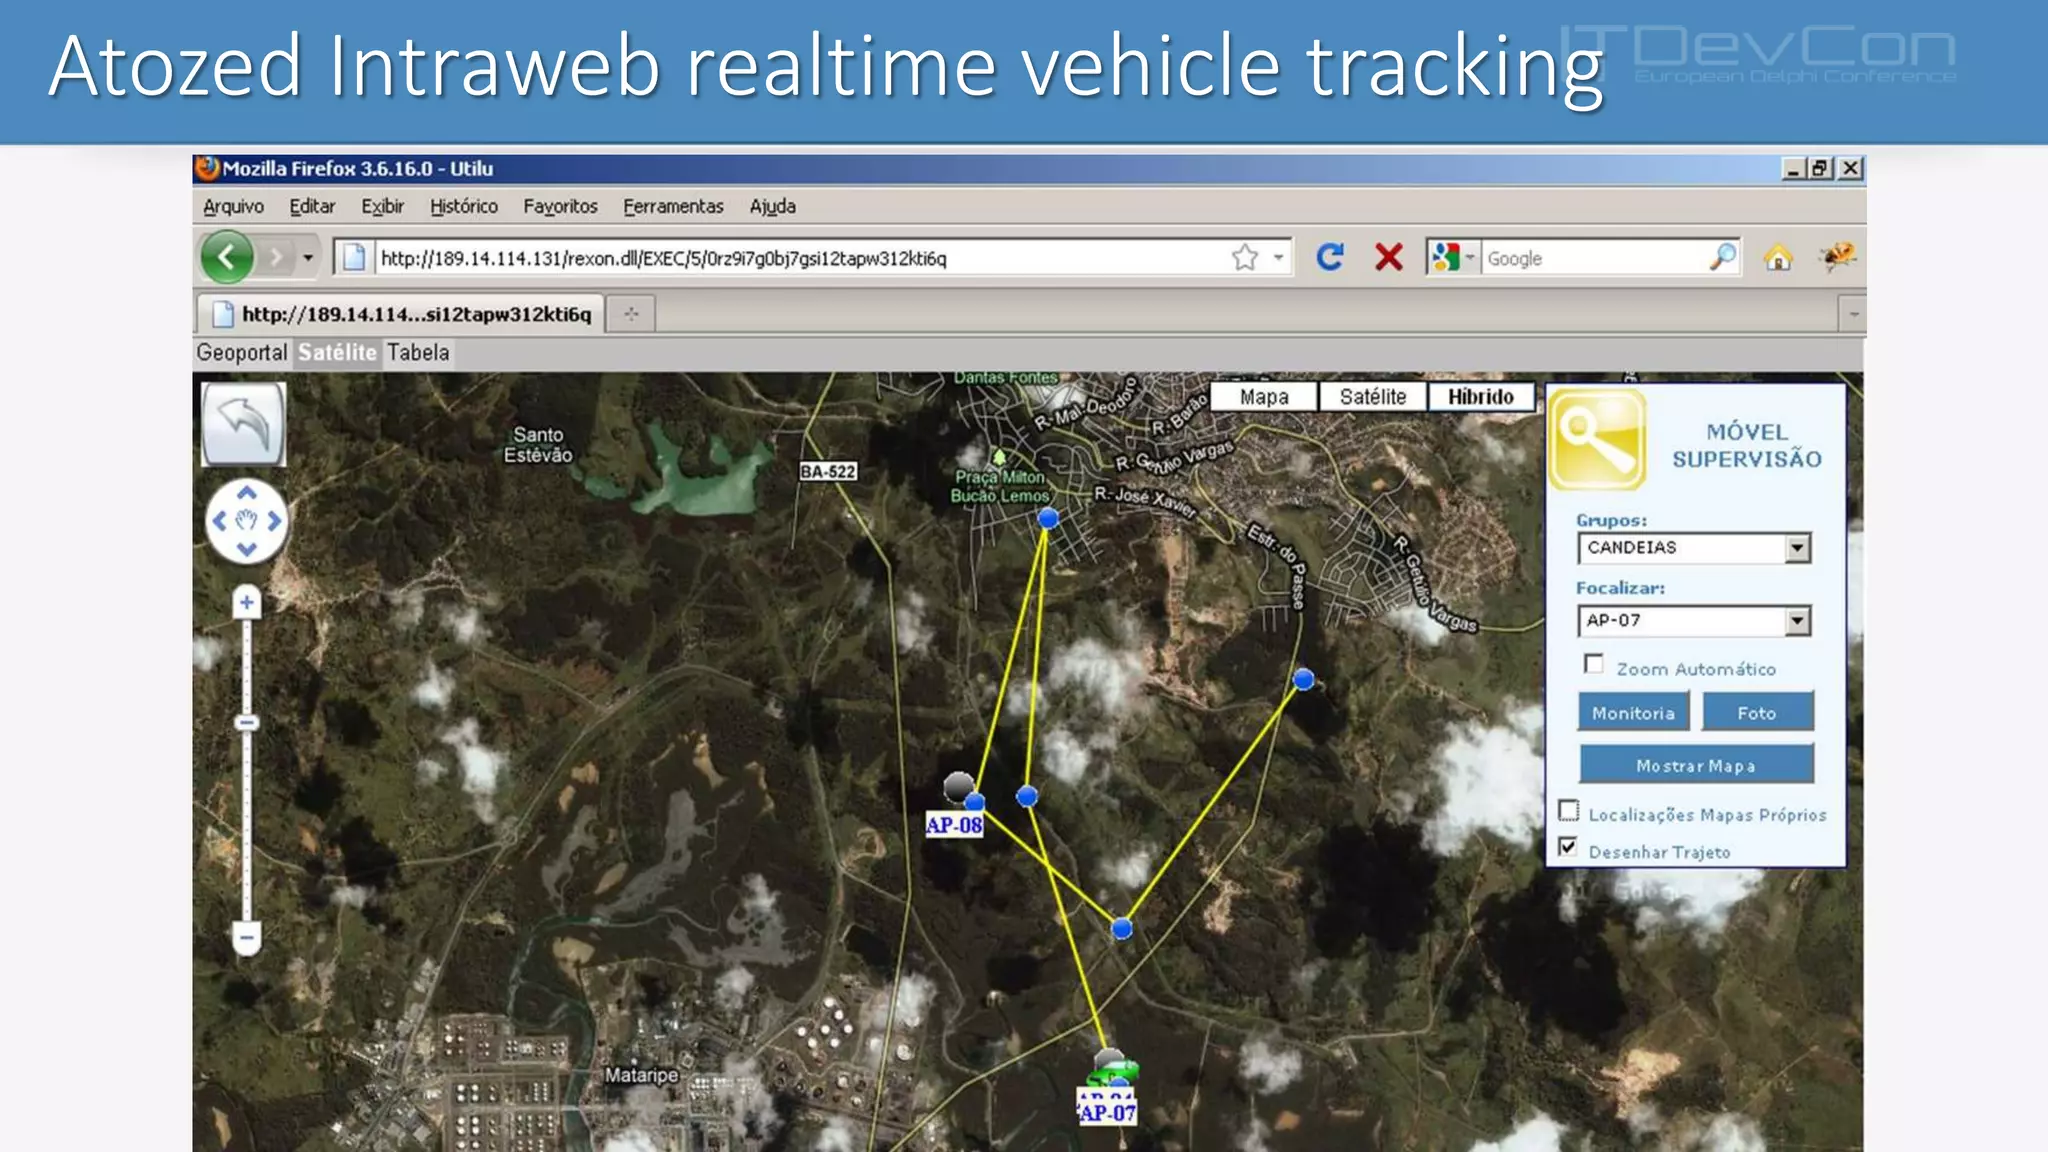This screenshot has width=2048, height=1152.
Task: Pan the map up with arrow
Action: (247, 493)
